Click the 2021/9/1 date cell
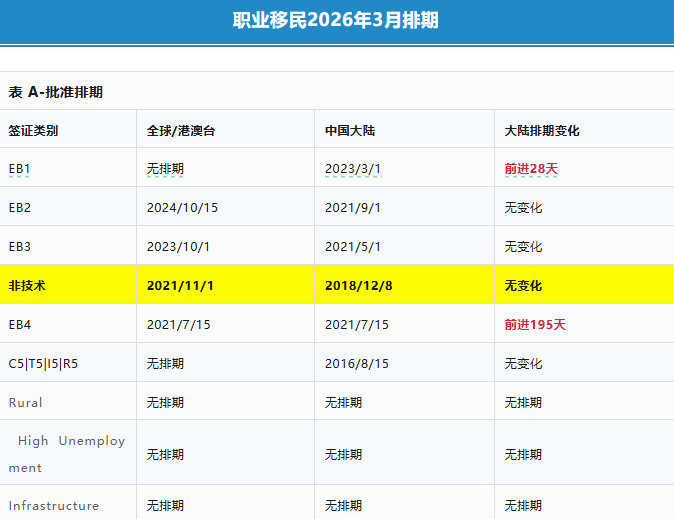Screen dimensions: 674x519 [353, 208]
